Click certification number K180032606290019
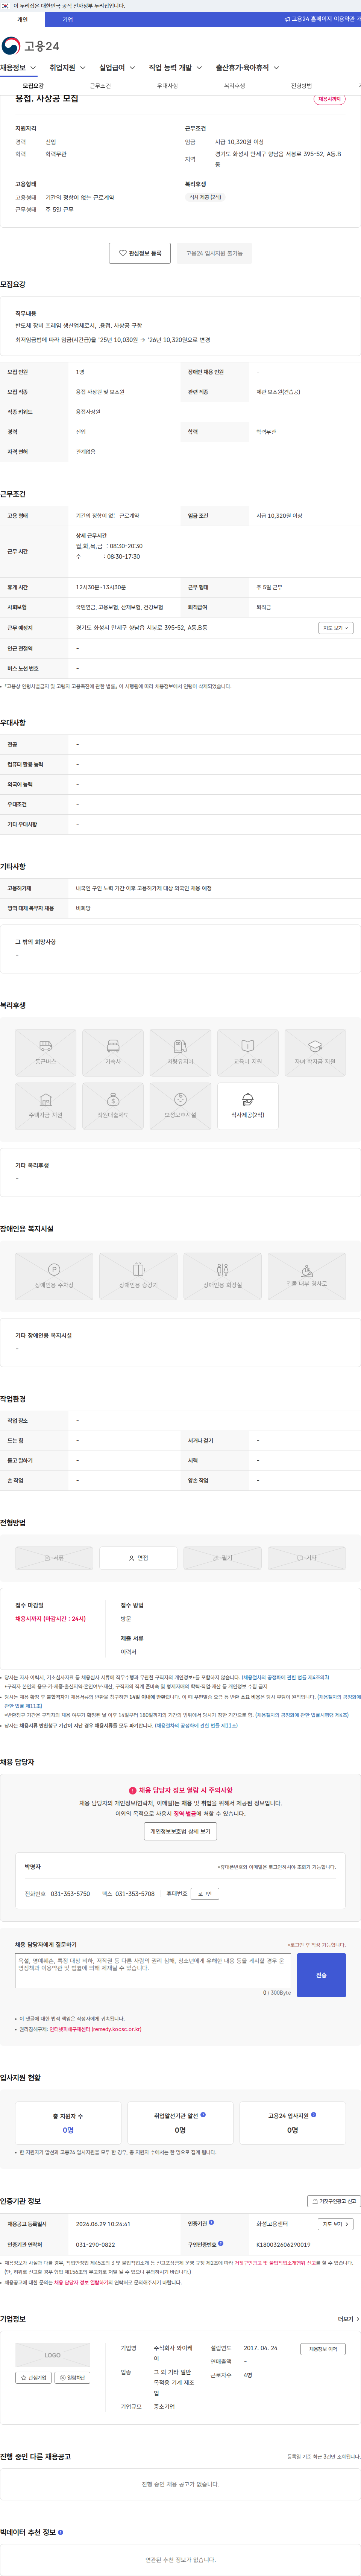Image resolution: width=361 pixels, height=2576 pixels. [283, 2245]
